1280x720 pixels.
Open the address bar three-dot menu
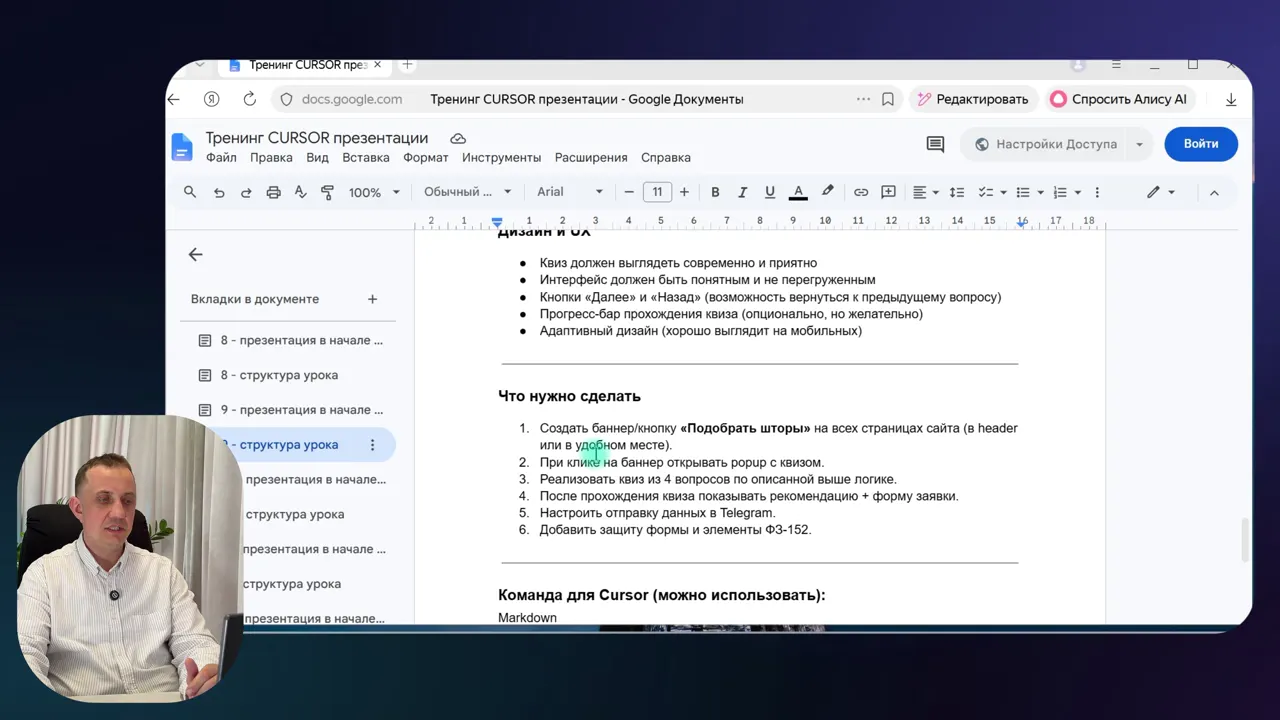[863, 99]
